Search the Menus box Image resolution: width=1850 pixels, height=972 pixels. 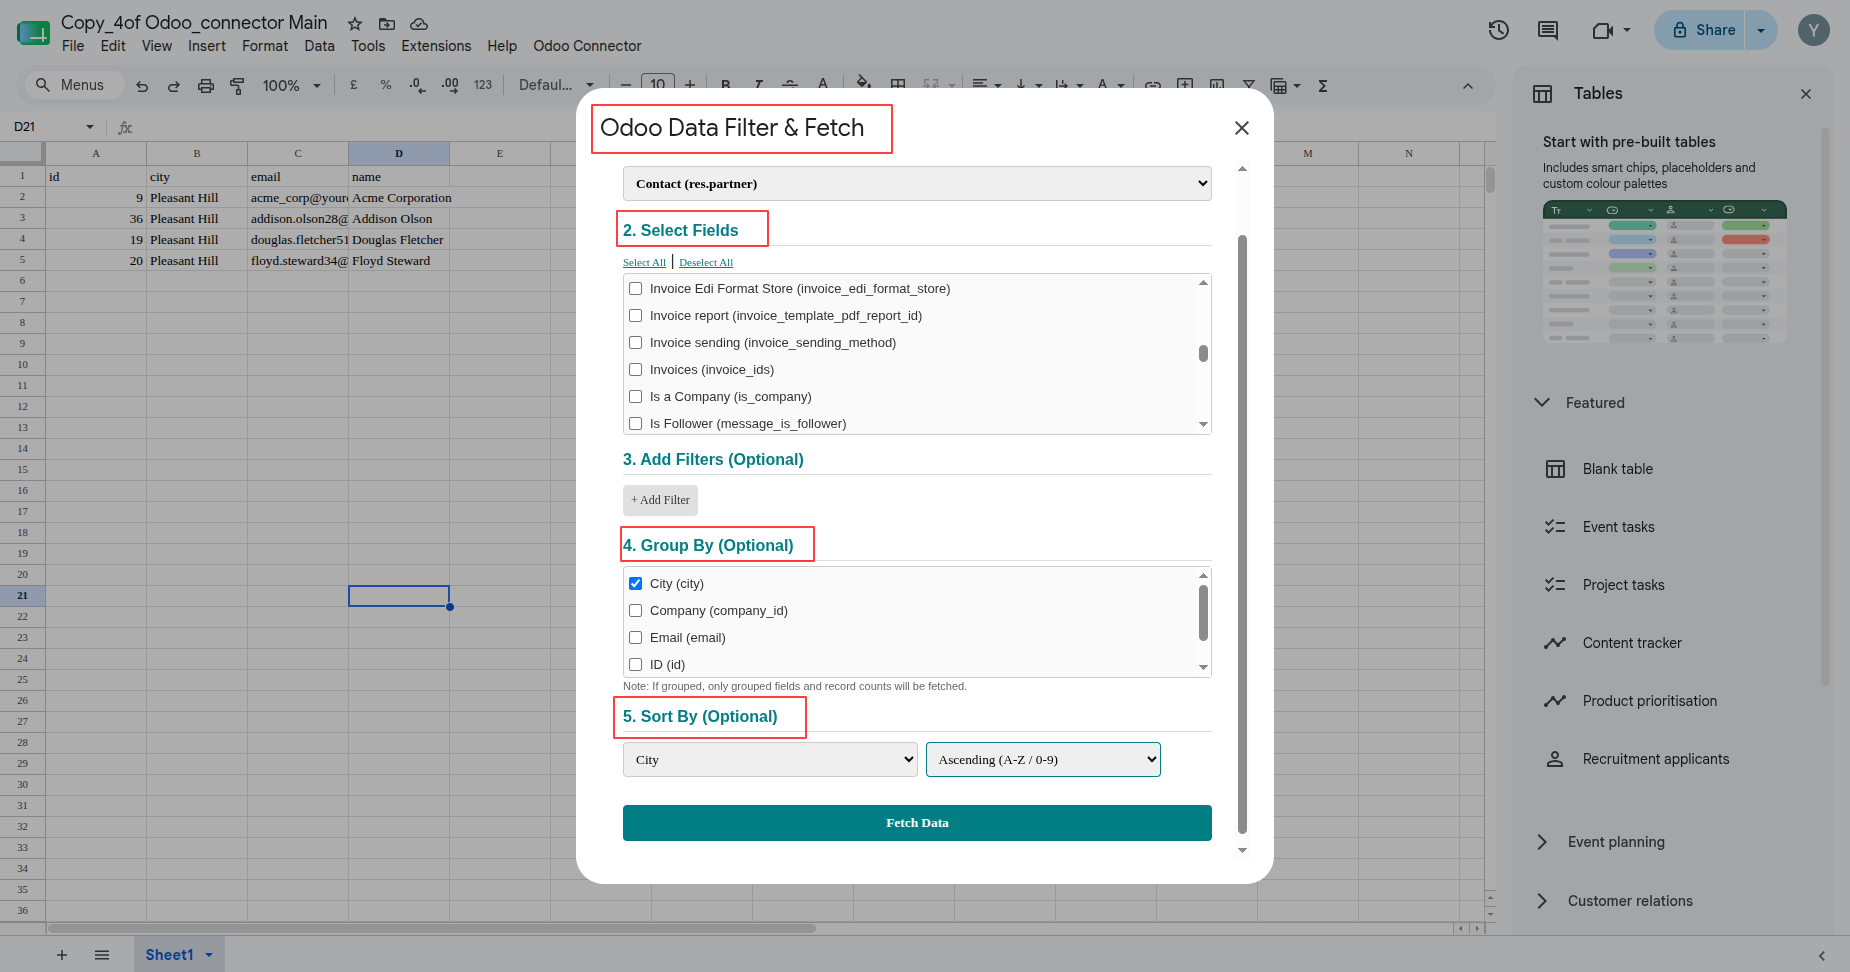(72, 85)
